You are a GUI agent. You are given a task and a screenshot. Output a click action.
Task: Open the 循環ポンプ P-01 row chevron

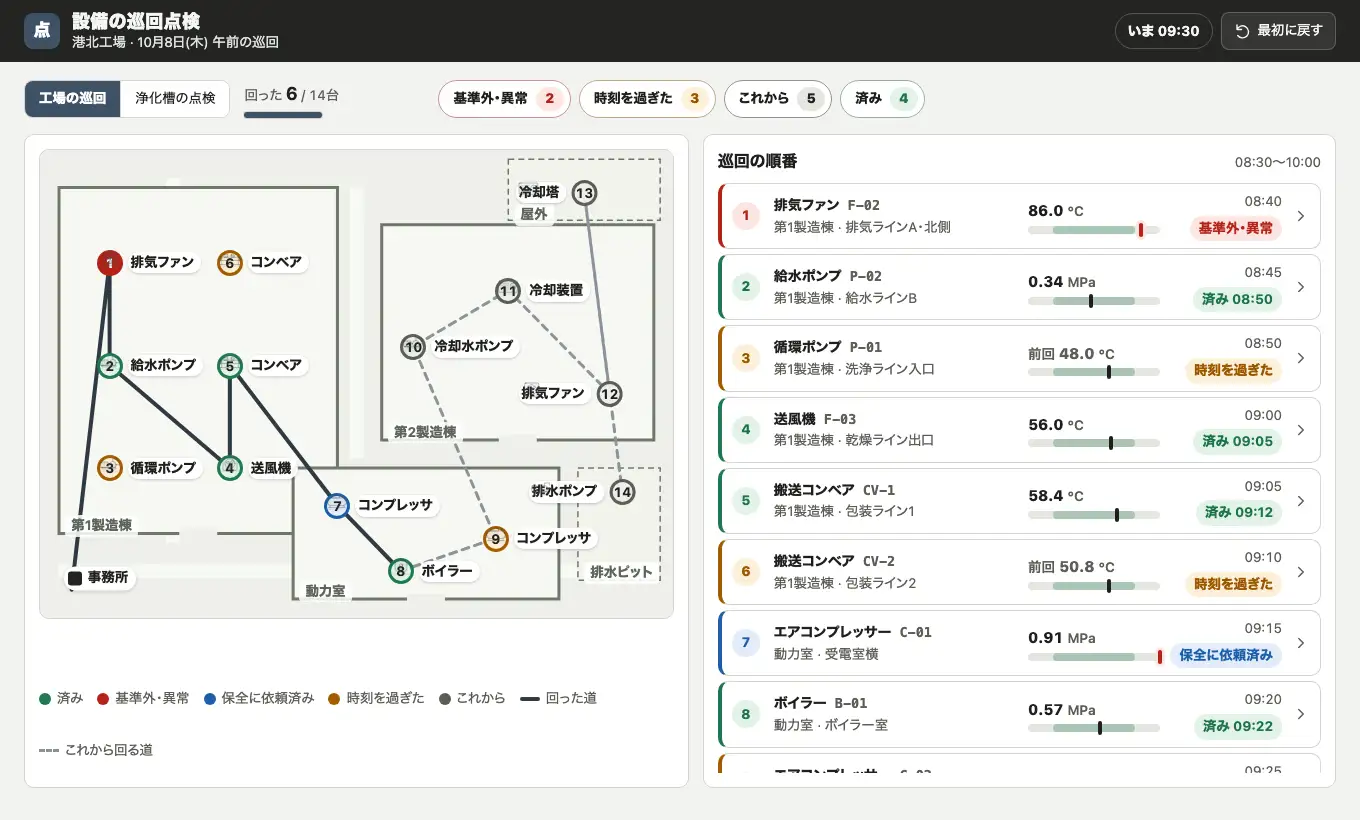click(1301, 358)
